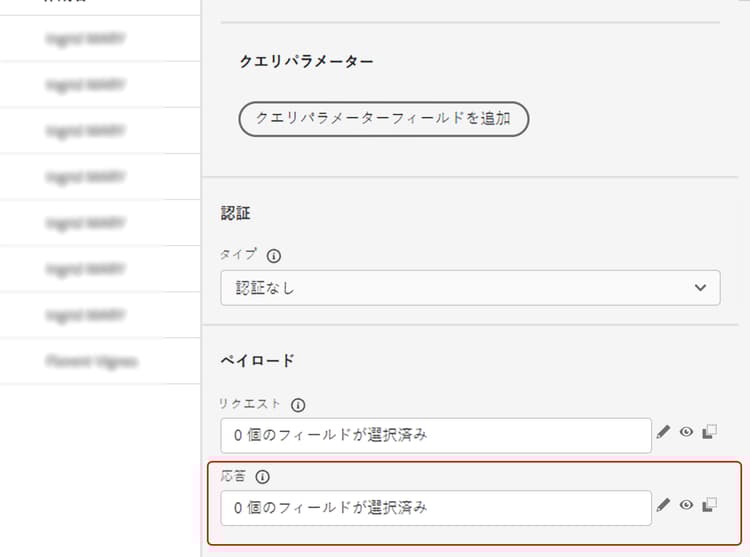Click the copy icon for リクエスト payload
Screen dimensions: 750x557
coord(710,433)
